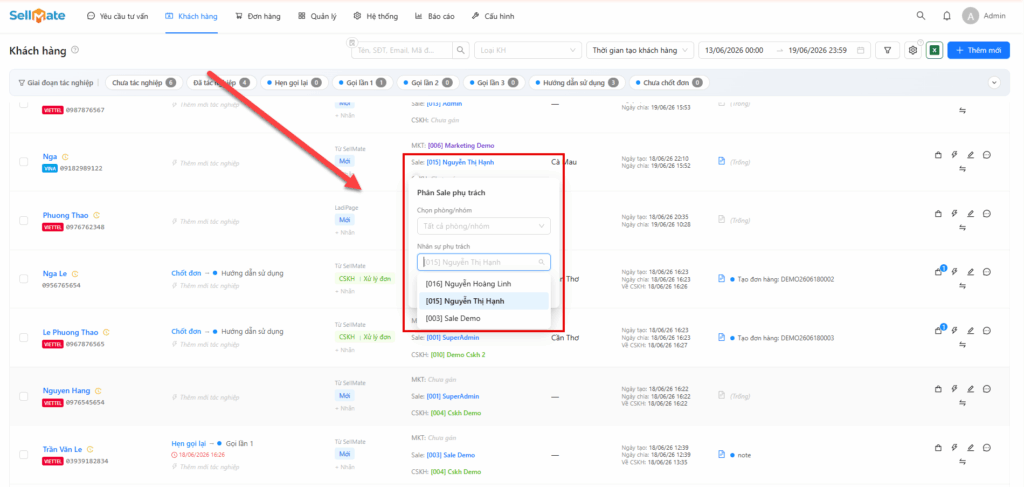Open the Thời gian tạo khách hàng dropdown
This screenshot has height=487, width=1024.
point(640,50)
